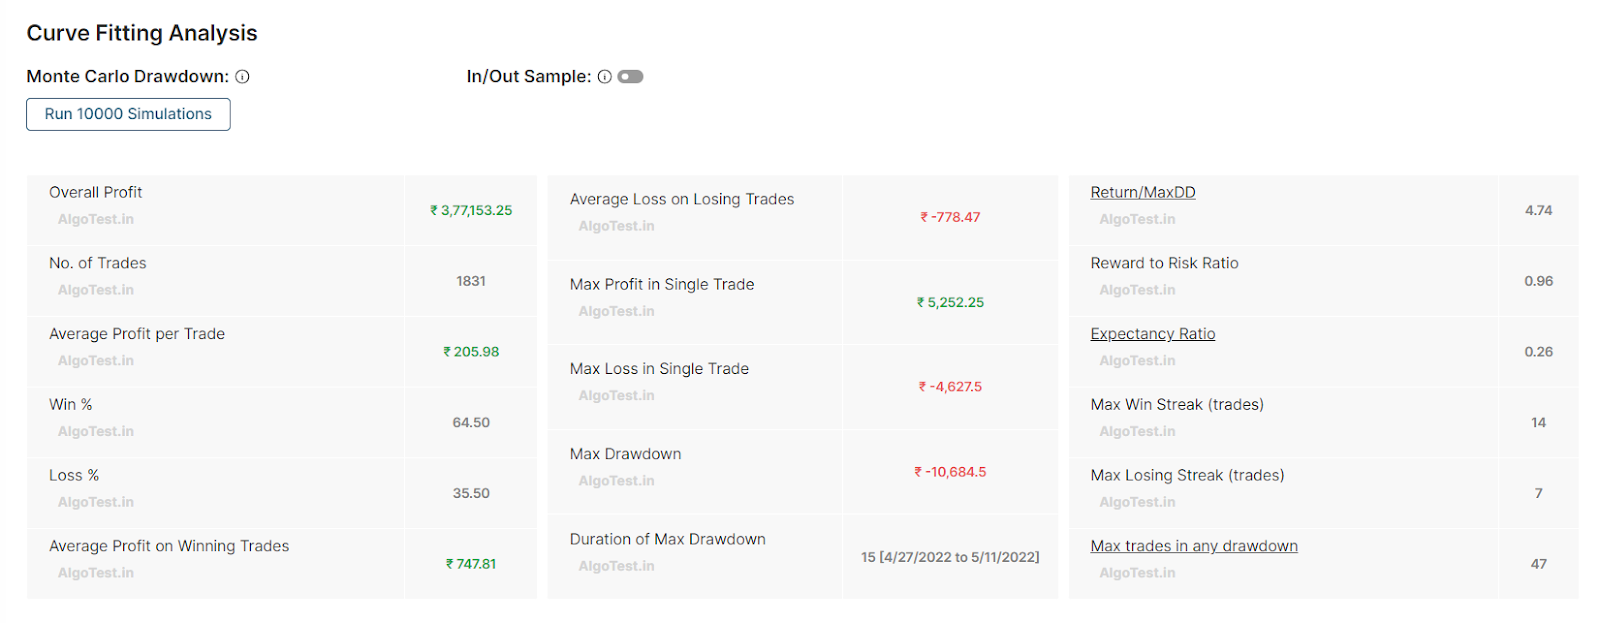Click Average Profit per Trade value
This screenshot has width=1600, height=623.
coord(471,352)
